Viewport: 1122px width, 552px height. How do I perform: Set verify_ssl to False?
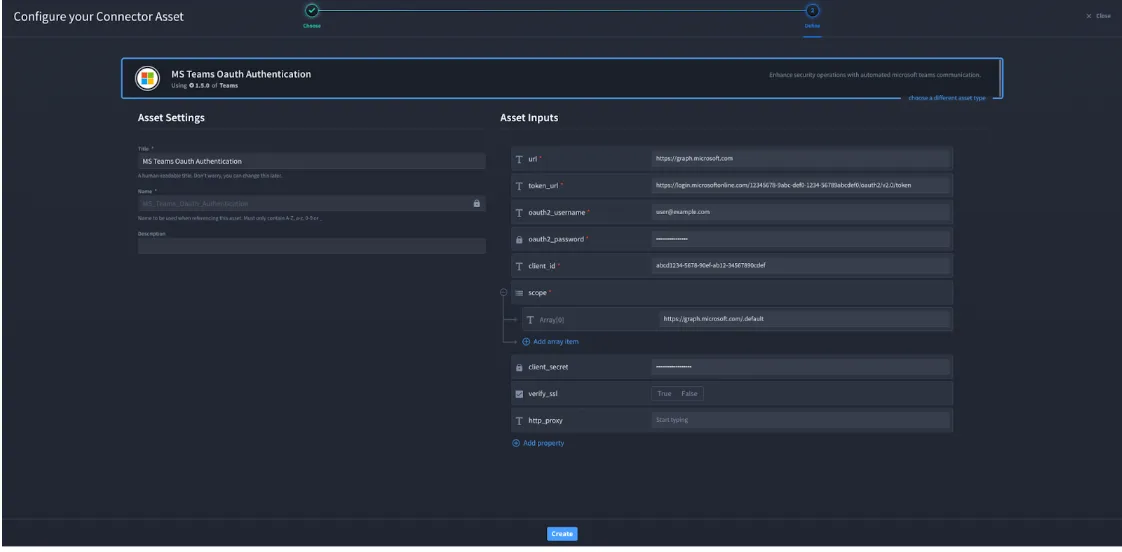689,394
